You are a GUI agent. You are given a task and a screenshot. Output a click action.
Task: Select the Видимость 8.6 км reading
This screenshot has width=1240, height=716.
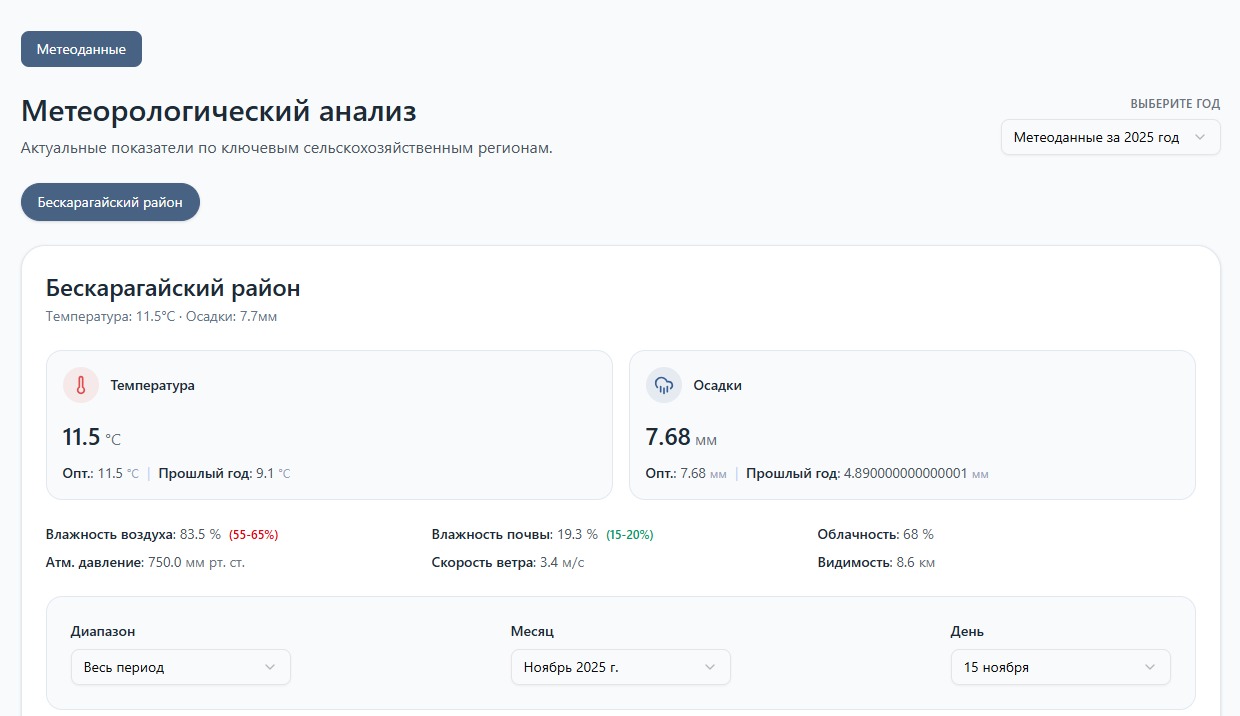click(876, 563)
